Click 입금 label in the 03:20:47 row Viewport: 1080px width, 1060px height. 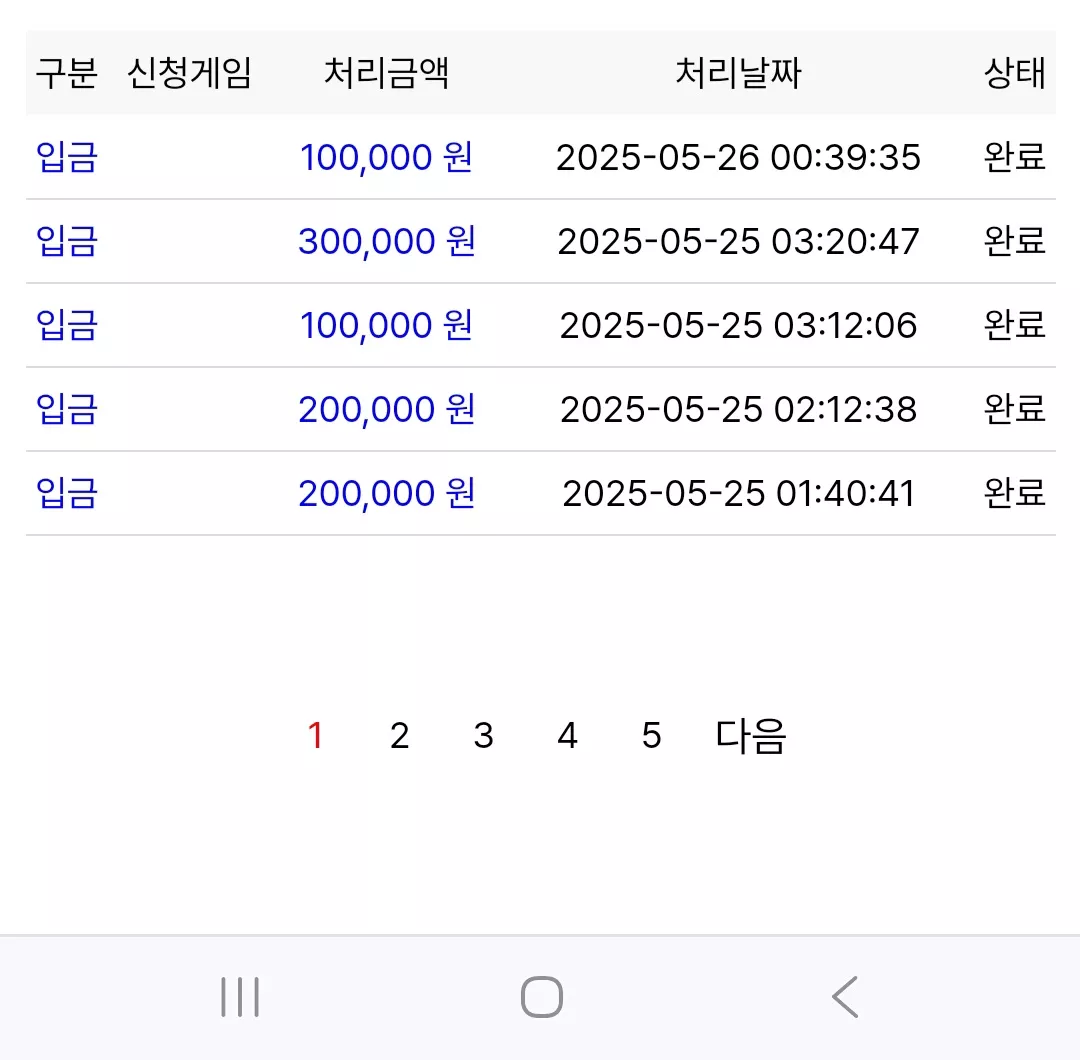67,241
